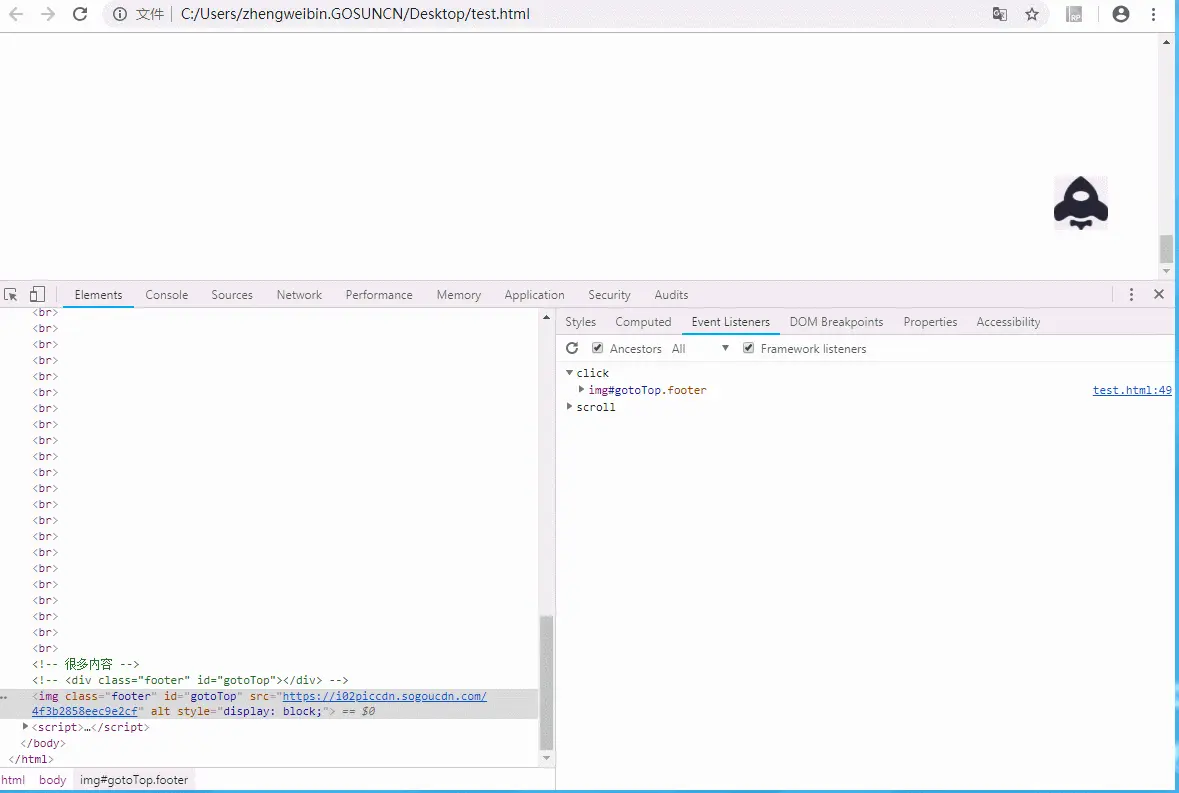Expand the img#gotoTop.footer listener
The image size is (1179, 793).
(581, 389)
